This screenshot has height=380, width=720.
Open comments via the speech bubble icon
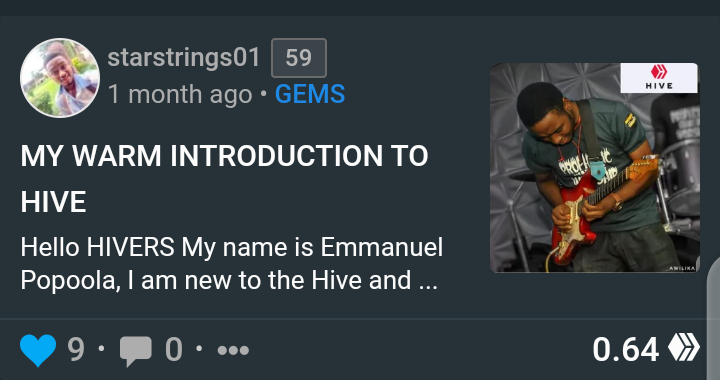coord(135,351)
